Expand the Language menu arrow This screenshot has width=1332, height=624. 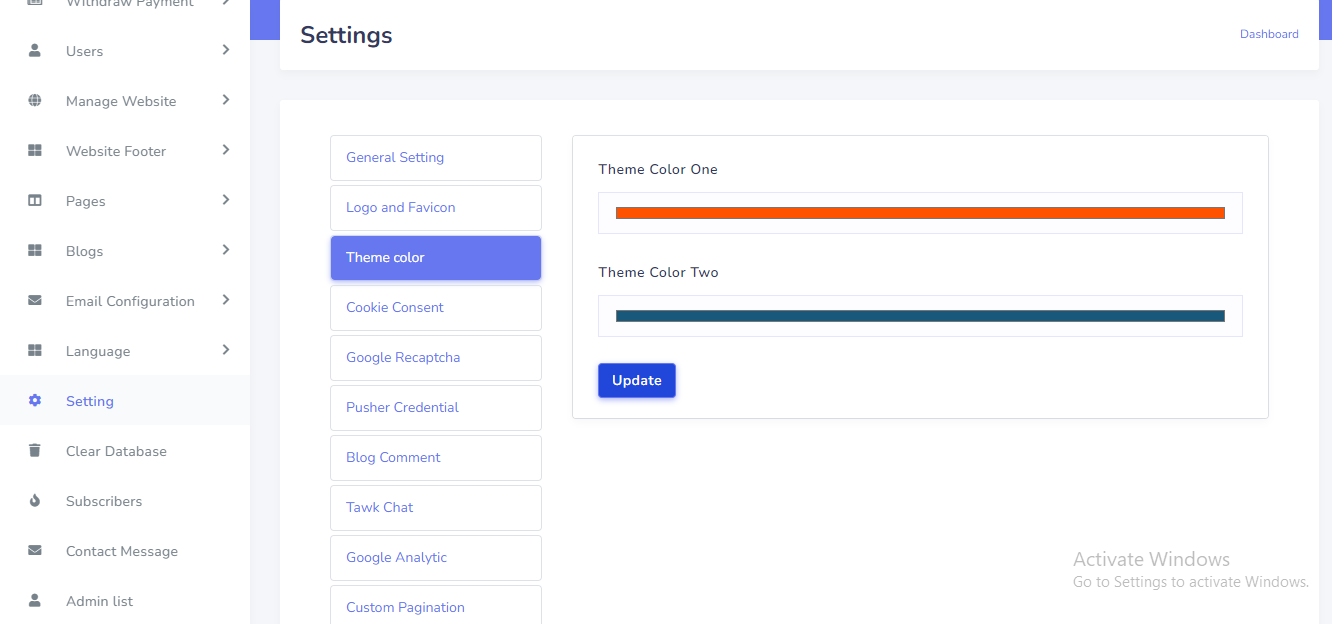coord(226,350)
